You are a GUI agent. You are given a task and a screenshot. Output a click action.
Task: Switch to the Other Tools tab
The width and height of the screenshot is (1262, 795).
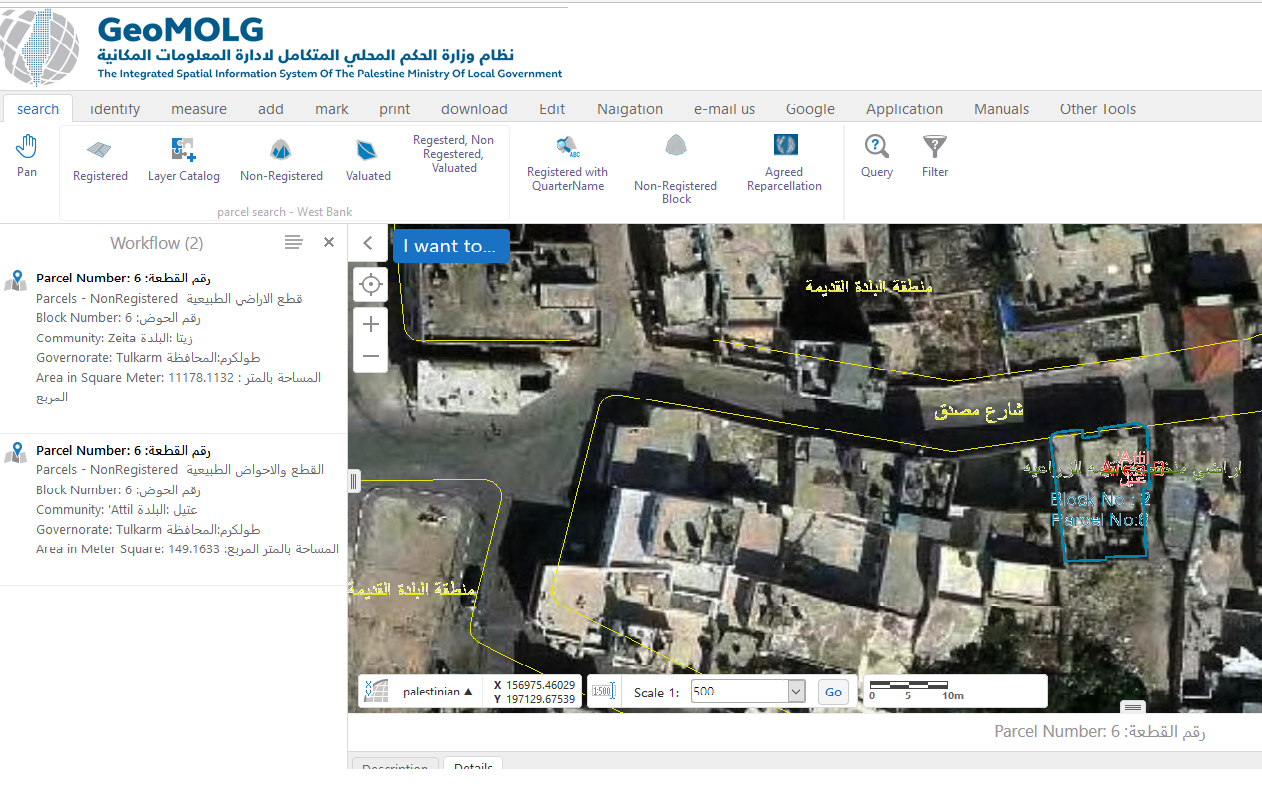tap(1098, 109)
